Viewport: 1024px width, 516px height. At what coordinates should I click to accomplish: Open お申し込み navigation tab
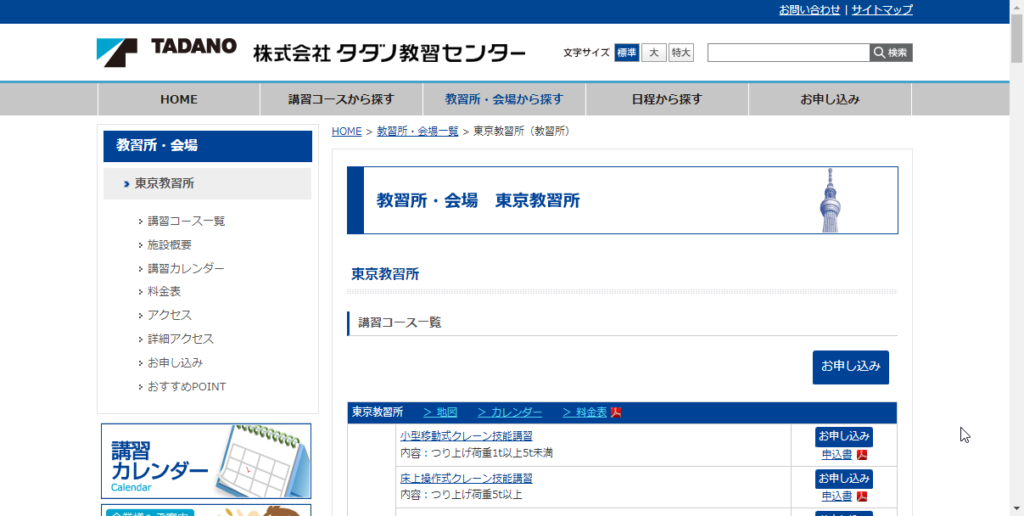pyautogui.click(x=830, y=99)
